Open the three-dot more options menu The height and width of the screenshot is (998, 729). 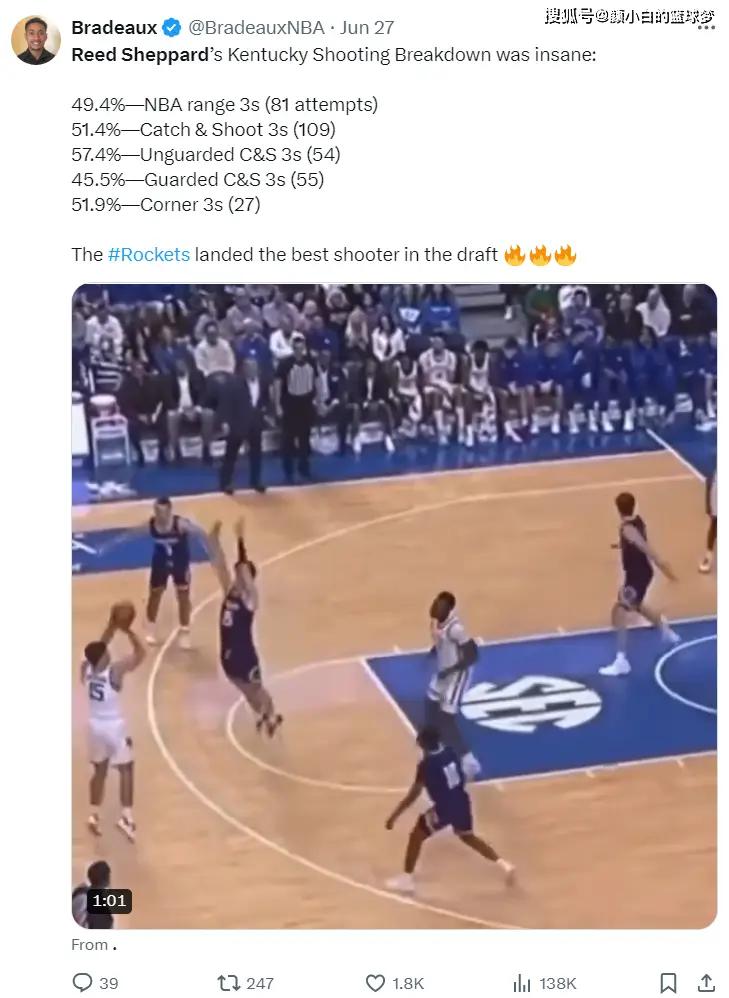click(706, 27)
